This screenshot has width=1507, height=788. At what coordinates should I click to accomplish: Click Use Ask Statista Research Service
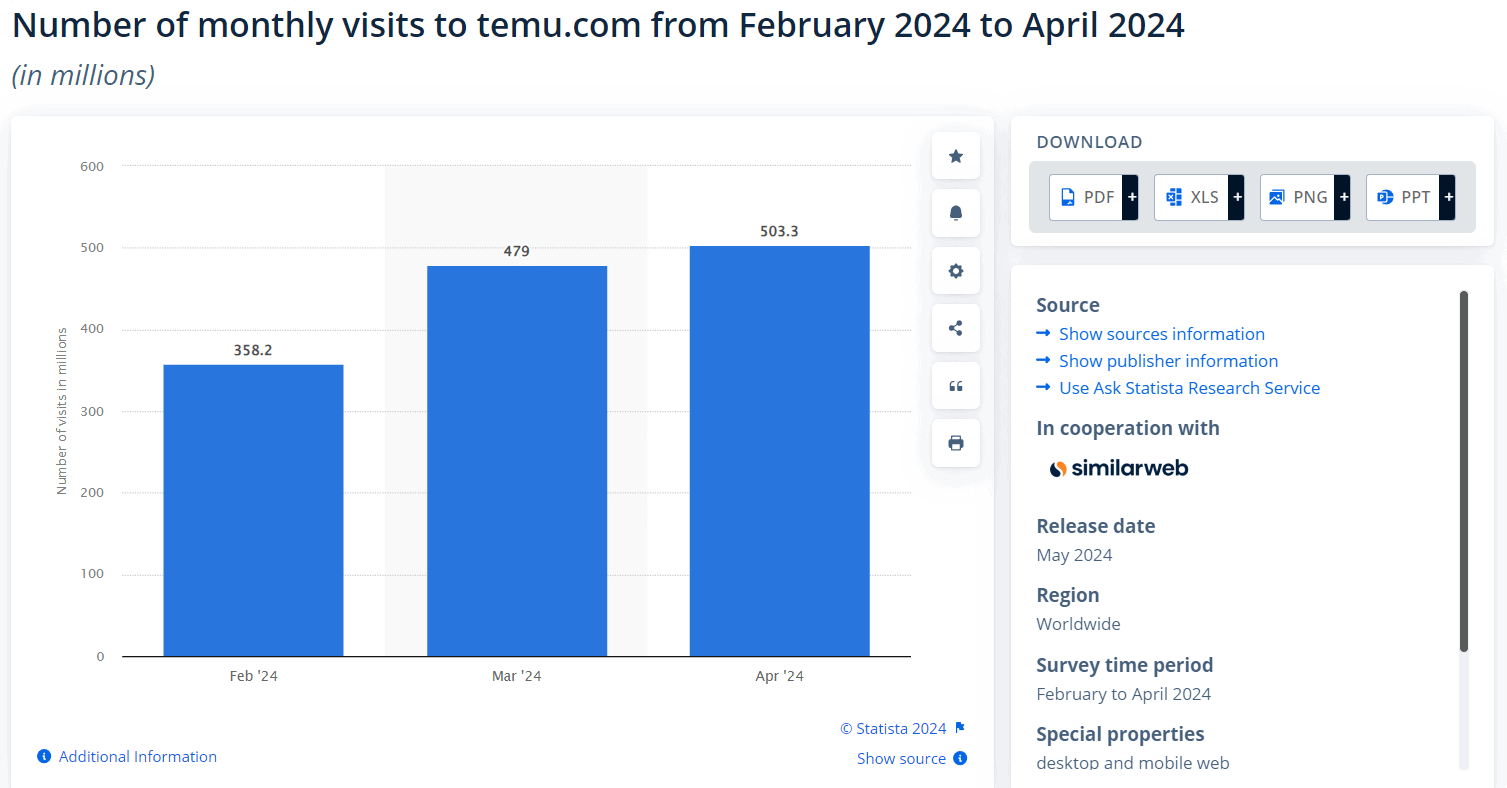pos(1189,387)
